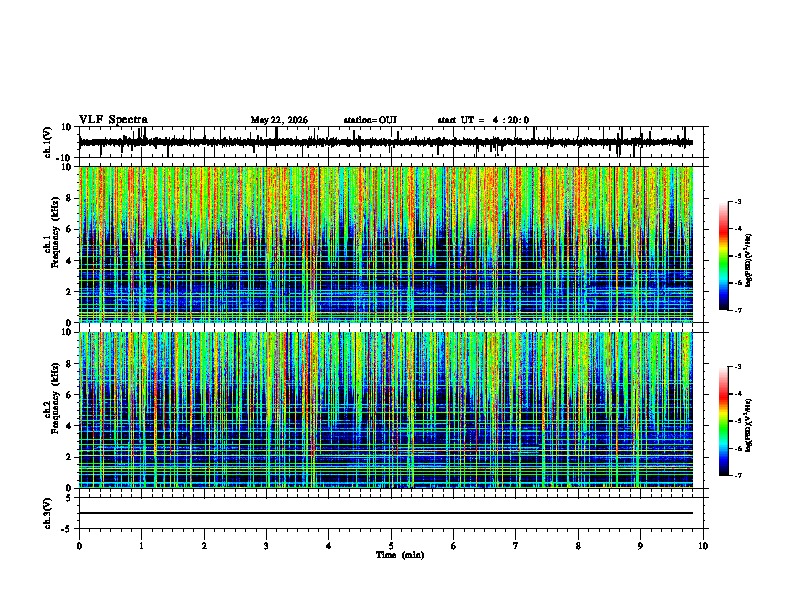Click the ch.3(V) axis label
The width and height of the screenshot is (792, 612).
coord(48,514)
